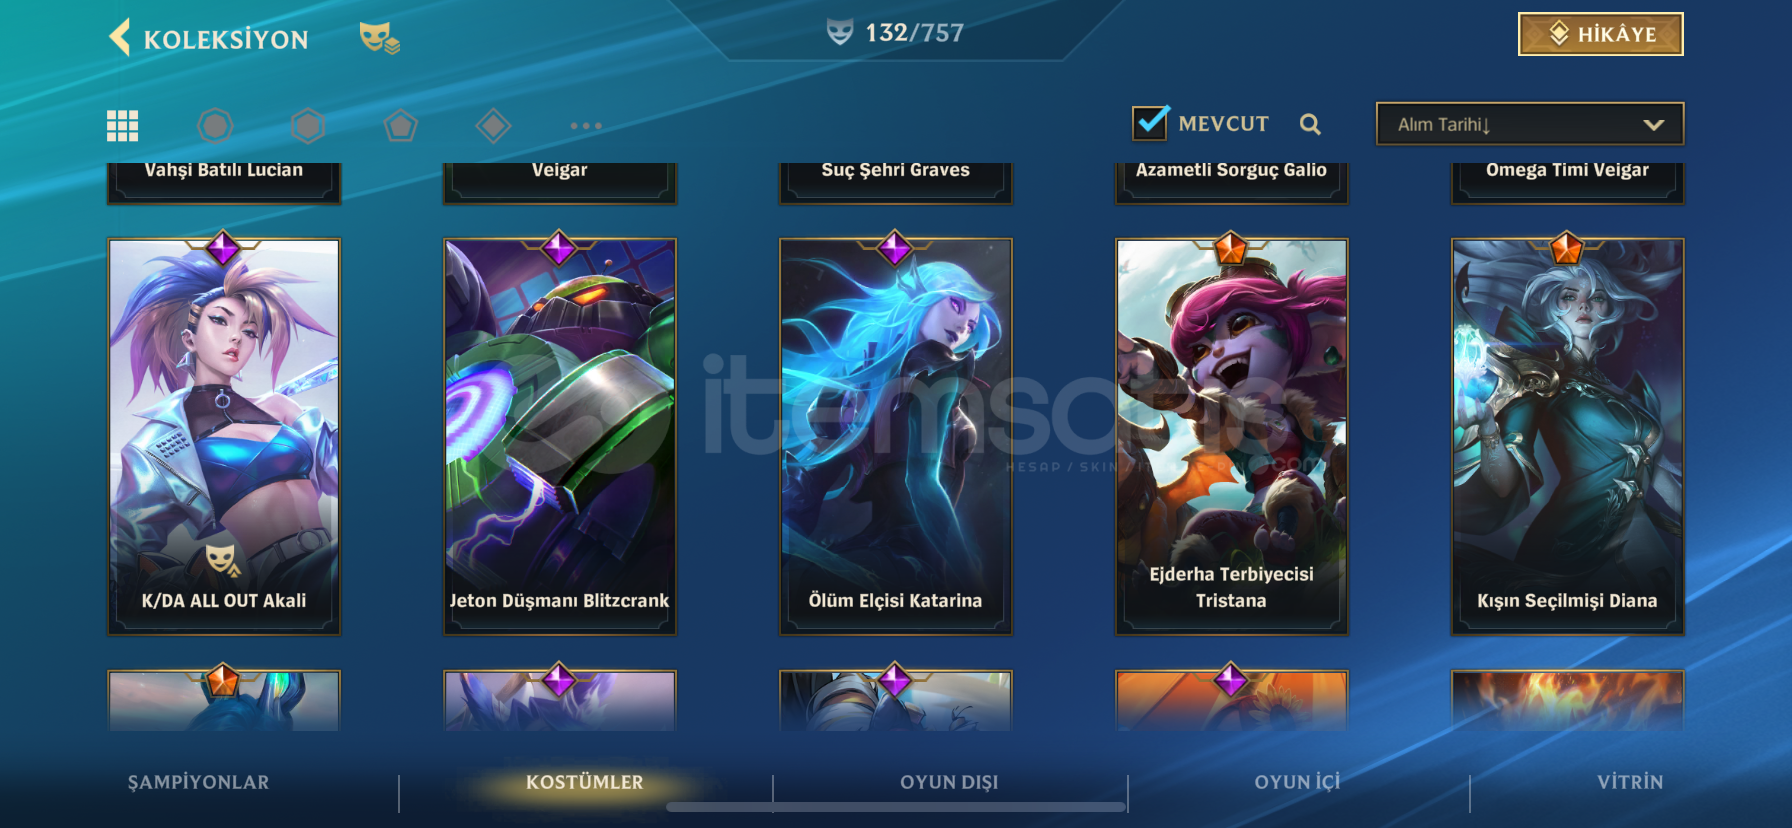Switch to the OYUN DIŞI tab
Image resolution: width=1792 pixels, height=828 pixels.
[949, 782]
